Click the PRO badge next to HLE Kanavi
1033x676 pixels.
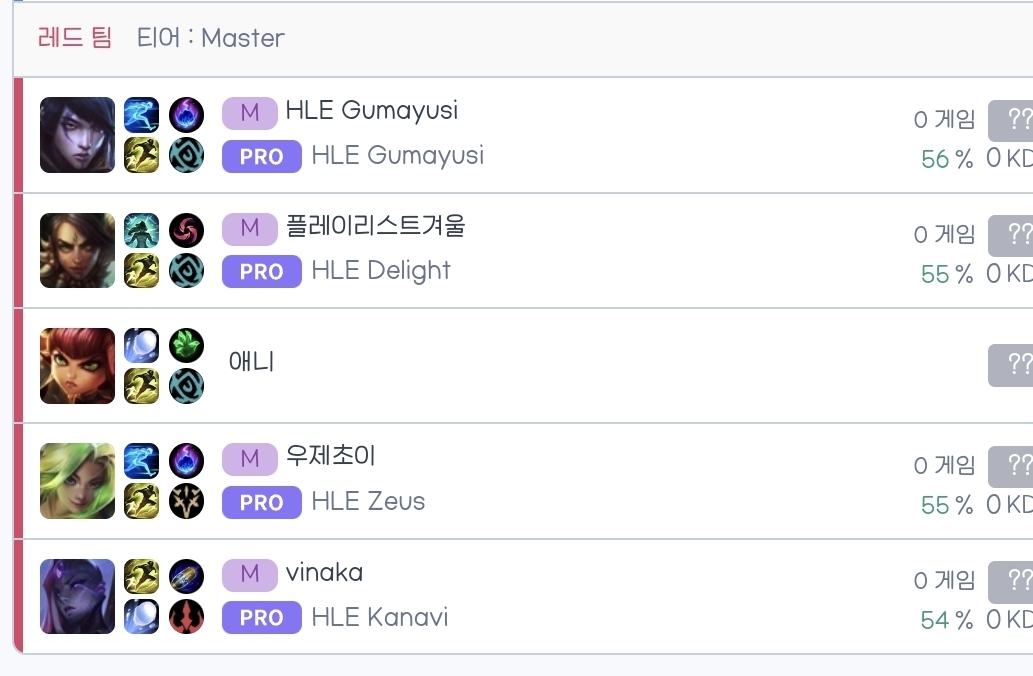(261, 618)
